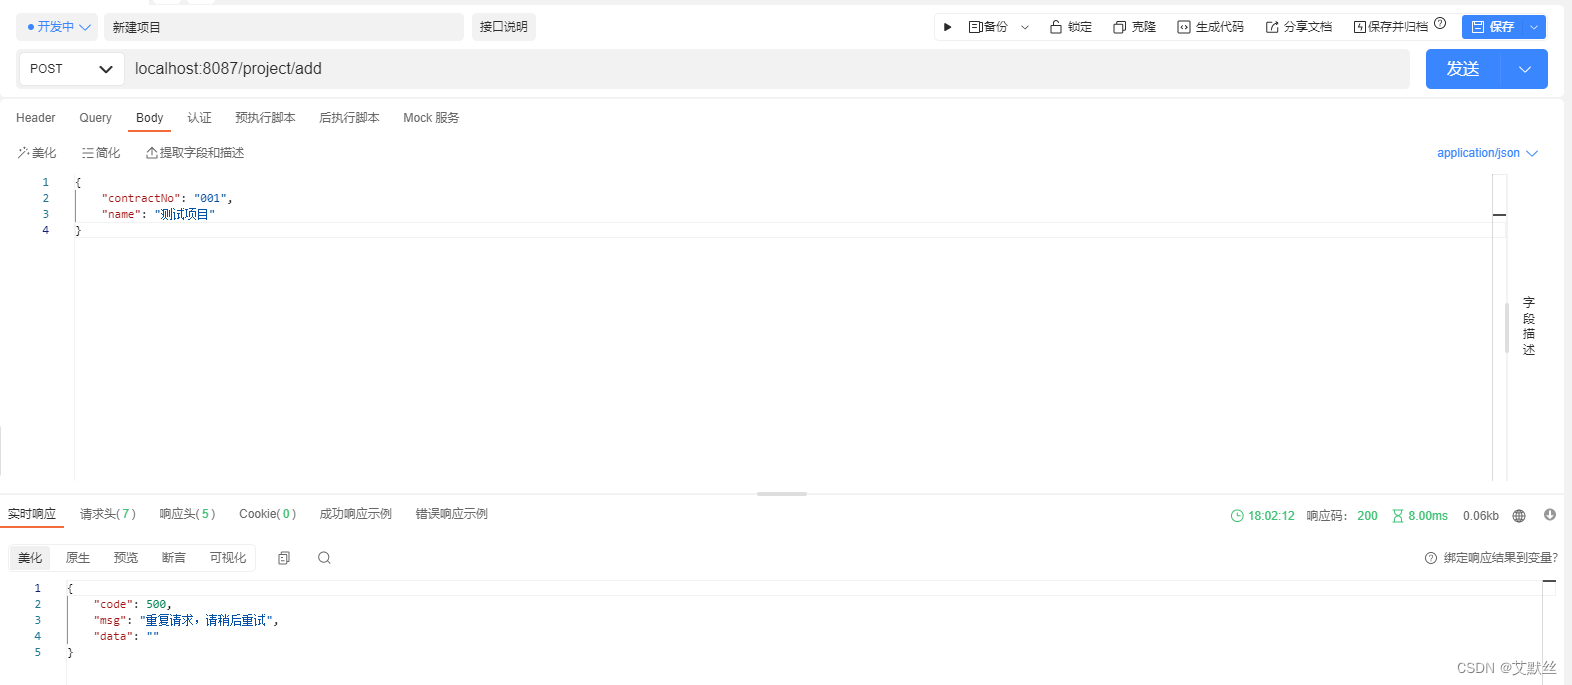Click the 锁定 lock icon button
Screen dimensions: 1572x685
[x=1071, y=27]
